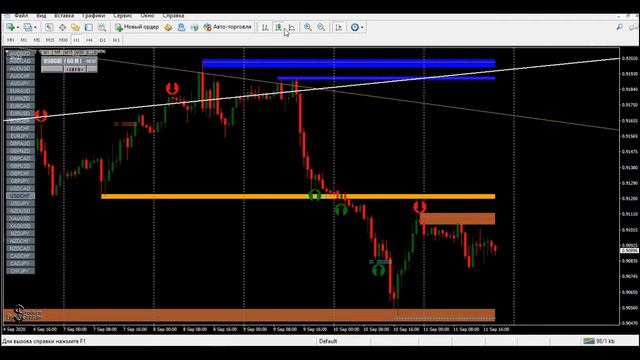Click the periodicity clock icon
The width and height of the screenshot is (640, 360).
click(355, 27)
